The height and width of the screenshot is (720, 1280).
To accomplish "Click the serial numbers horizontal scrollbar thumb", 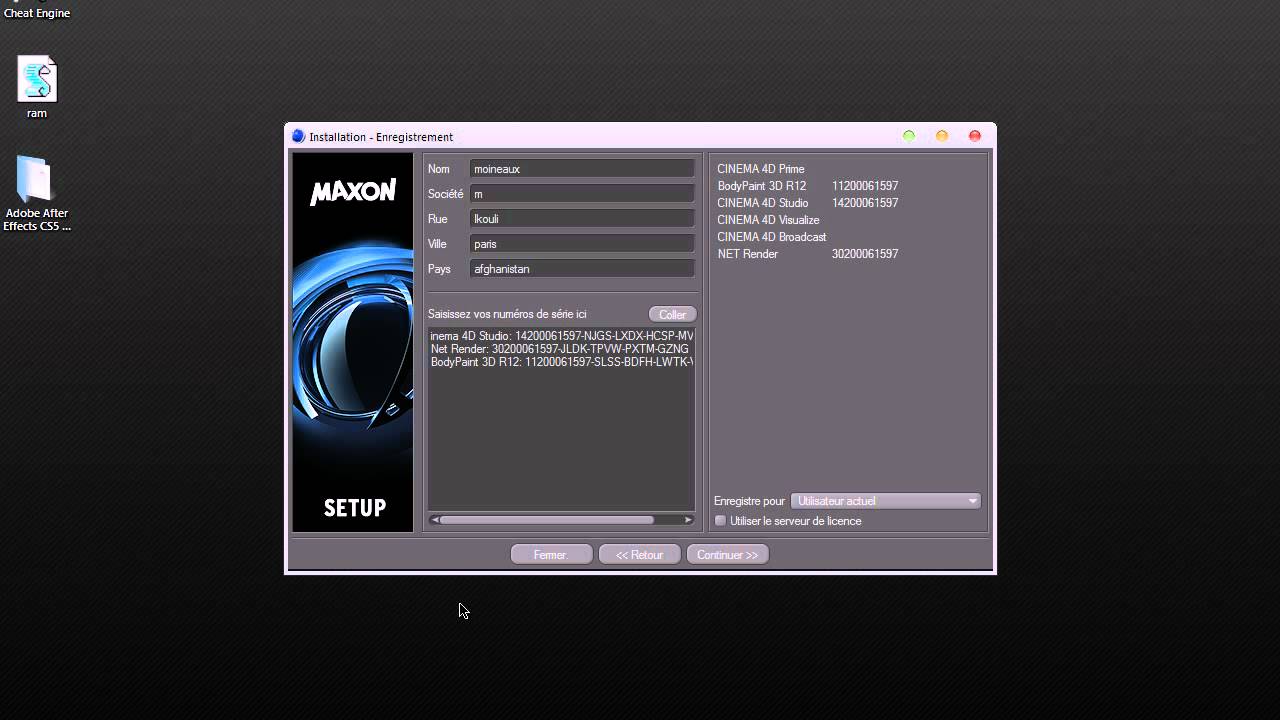I will pyautogui.click(x=547, y=520).
